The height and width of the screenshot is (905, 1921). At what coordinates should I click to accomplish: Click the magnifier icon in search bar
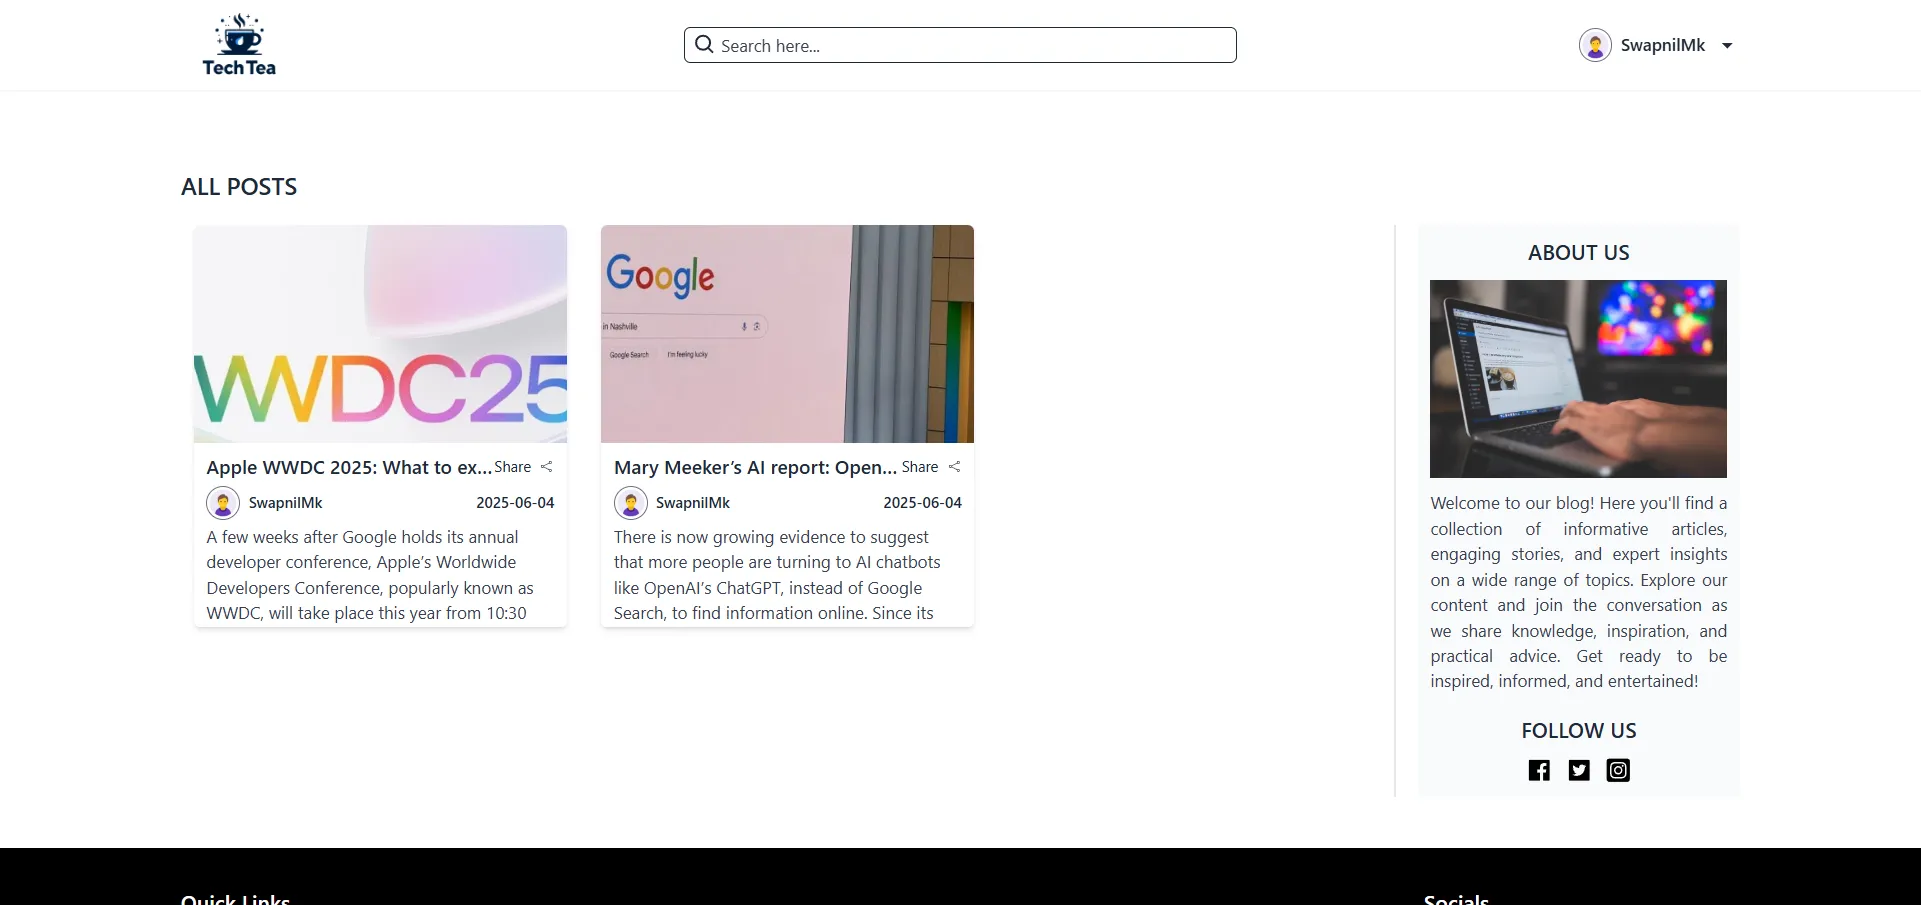(704, 45)
